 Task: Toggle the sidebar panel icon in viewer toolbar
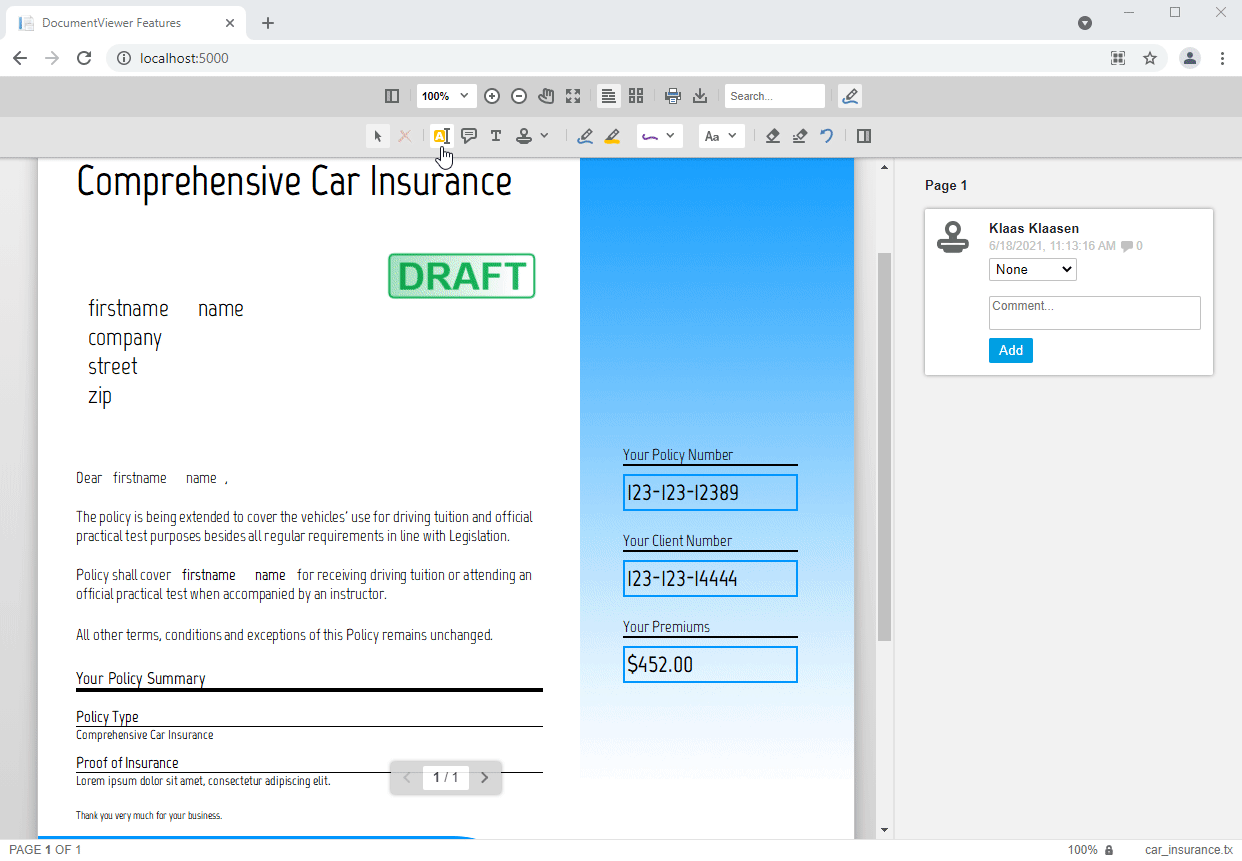pyautogui.click(x=392, y=96)
